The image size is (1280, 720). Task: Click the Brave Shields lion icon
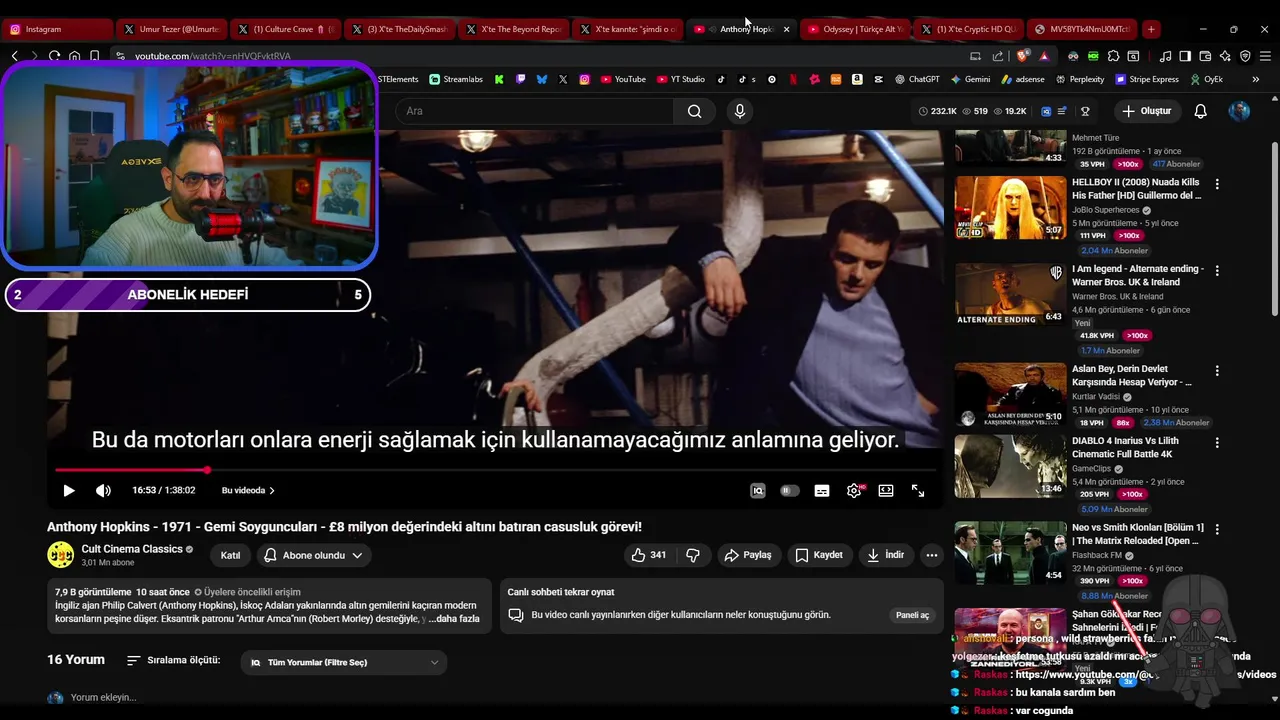1021,56
